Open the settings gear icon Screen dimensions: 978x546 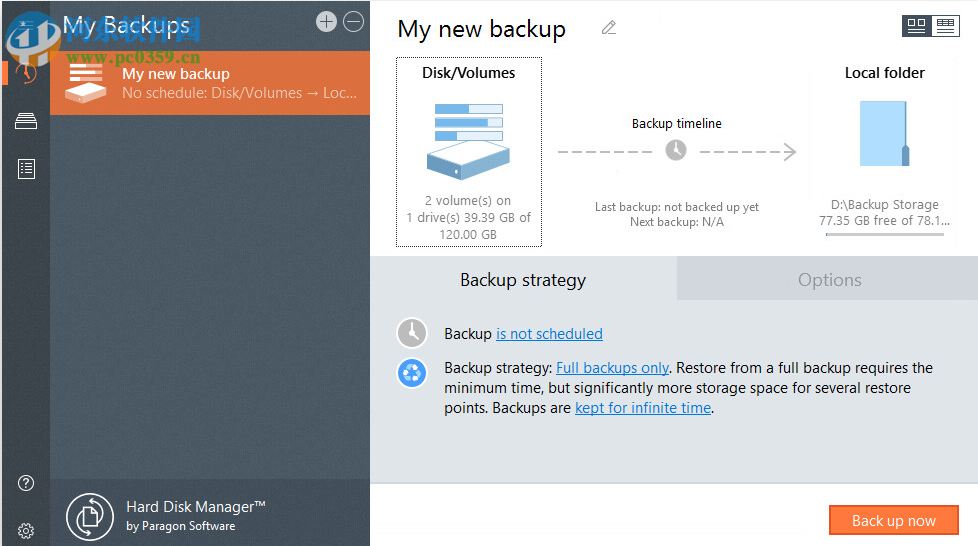point(26,530)
